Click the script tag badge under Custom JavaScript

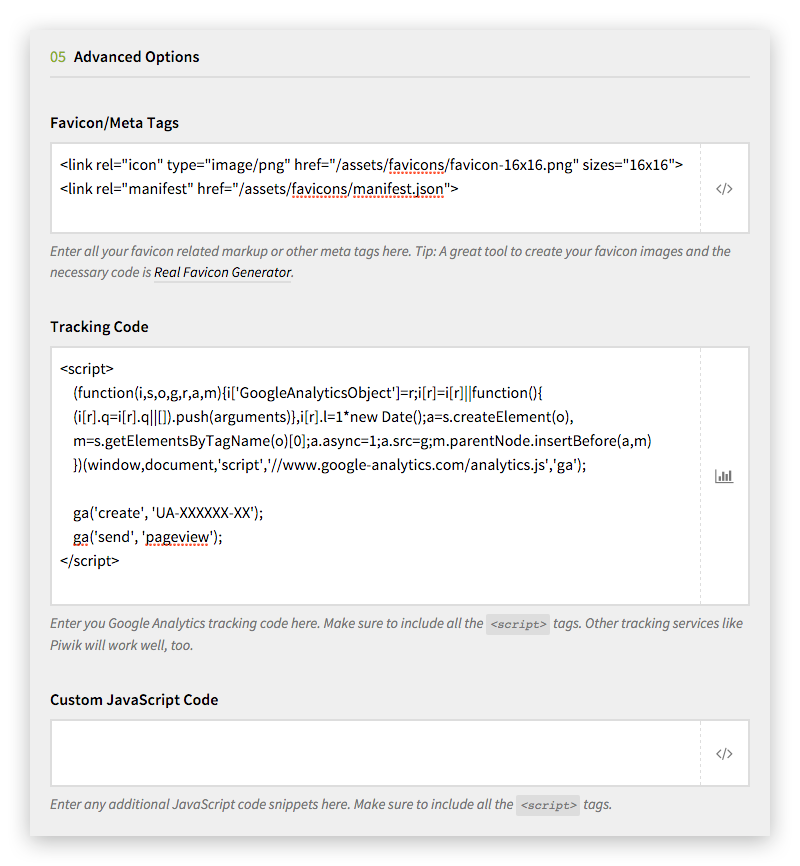click(547, 805)
